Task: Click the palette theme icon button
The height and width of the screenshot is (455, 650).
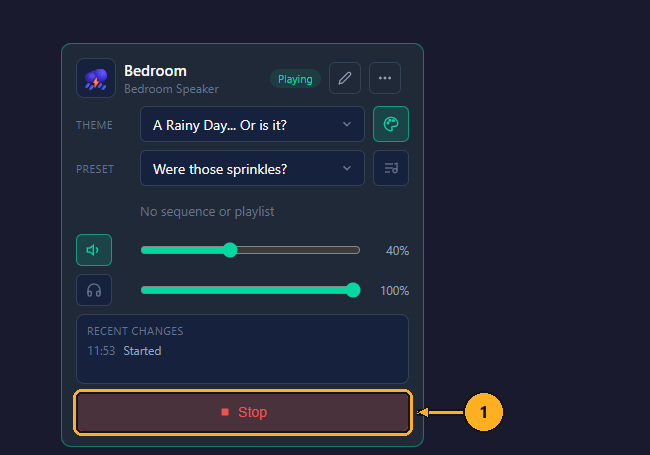Action: tap(391, 124)
